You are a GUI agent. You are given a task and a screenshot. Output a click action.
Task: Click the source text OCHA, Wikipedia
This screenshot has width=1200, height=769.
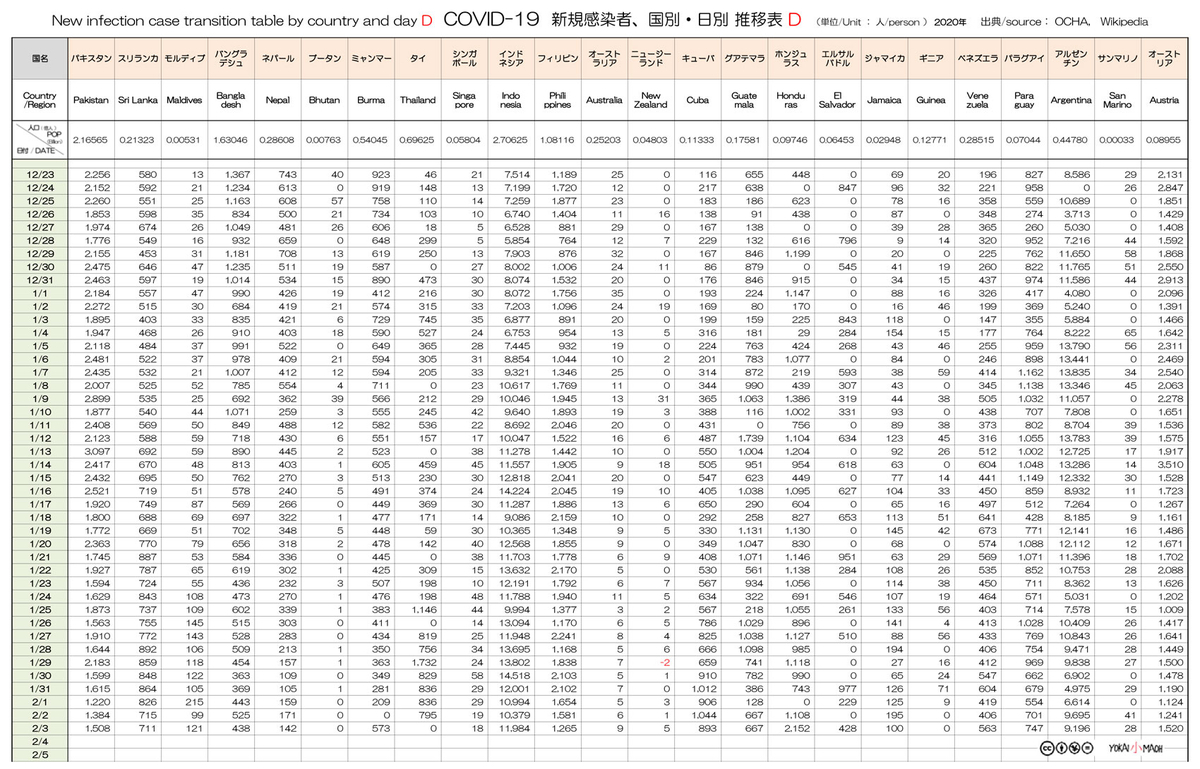tap(1103, 20)
